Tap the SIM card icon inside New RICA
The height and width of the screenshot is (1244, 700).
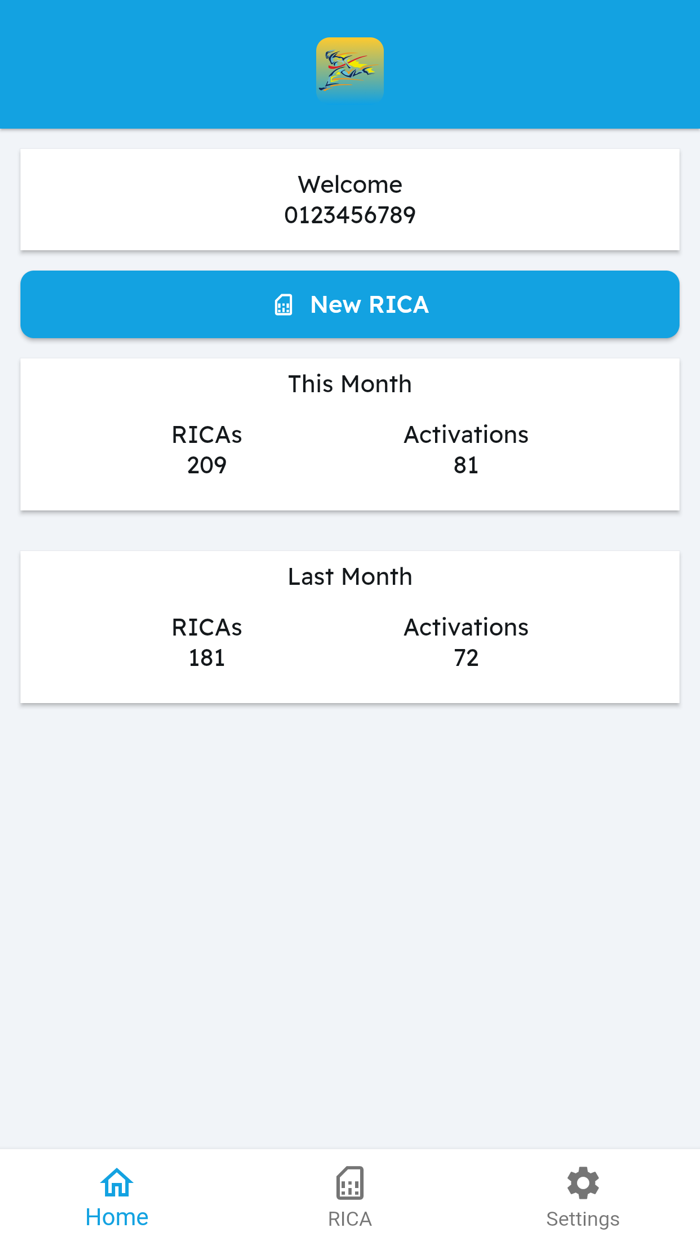coord(286,304)
